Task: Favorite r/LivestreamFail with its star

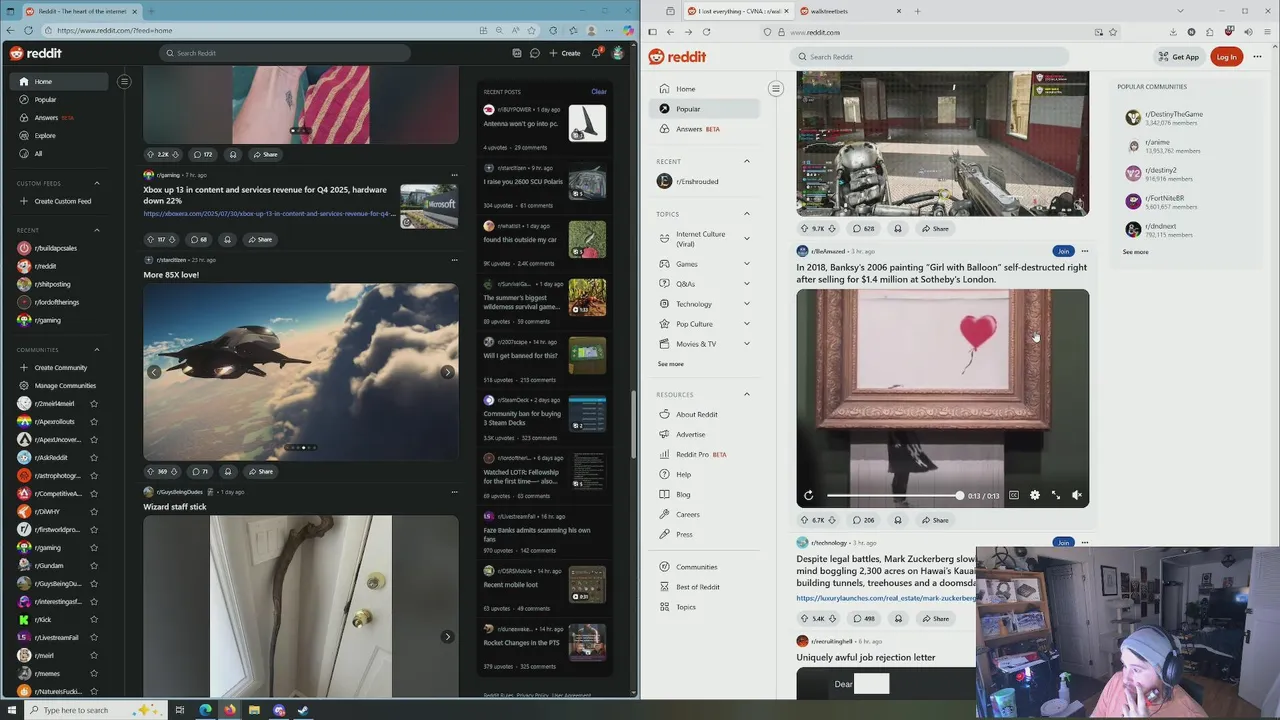Action: [x=94, y=638]
